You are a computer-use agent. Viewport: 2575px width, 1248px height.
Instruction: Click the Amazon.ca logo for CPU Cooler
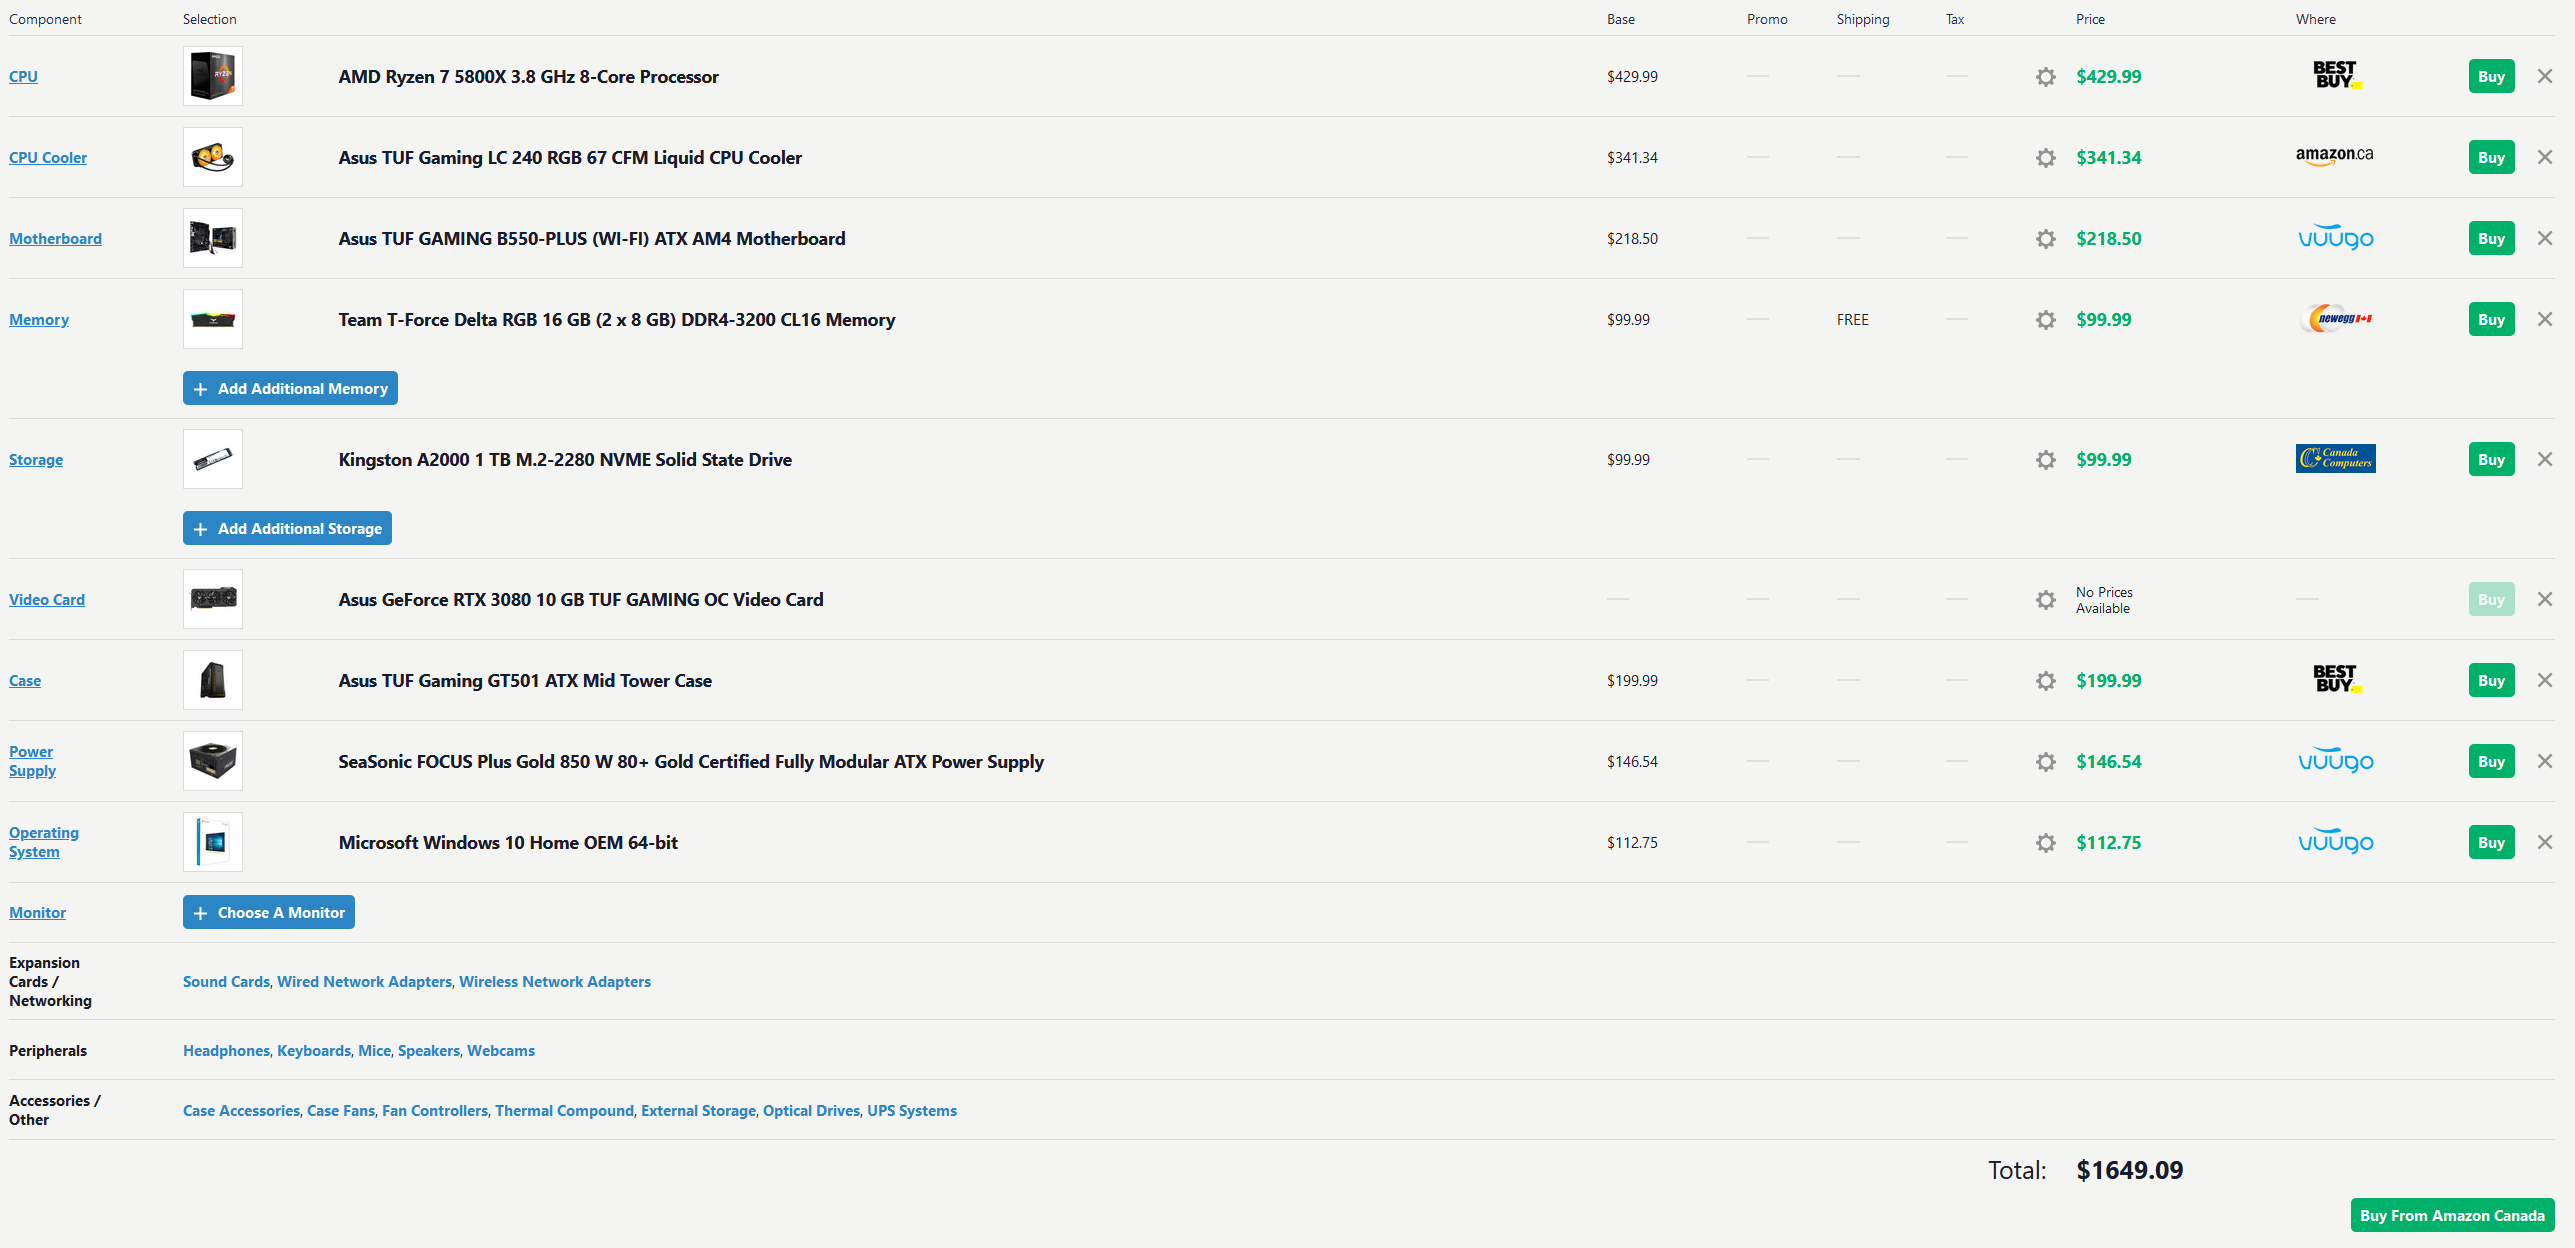pos(2334,157)
